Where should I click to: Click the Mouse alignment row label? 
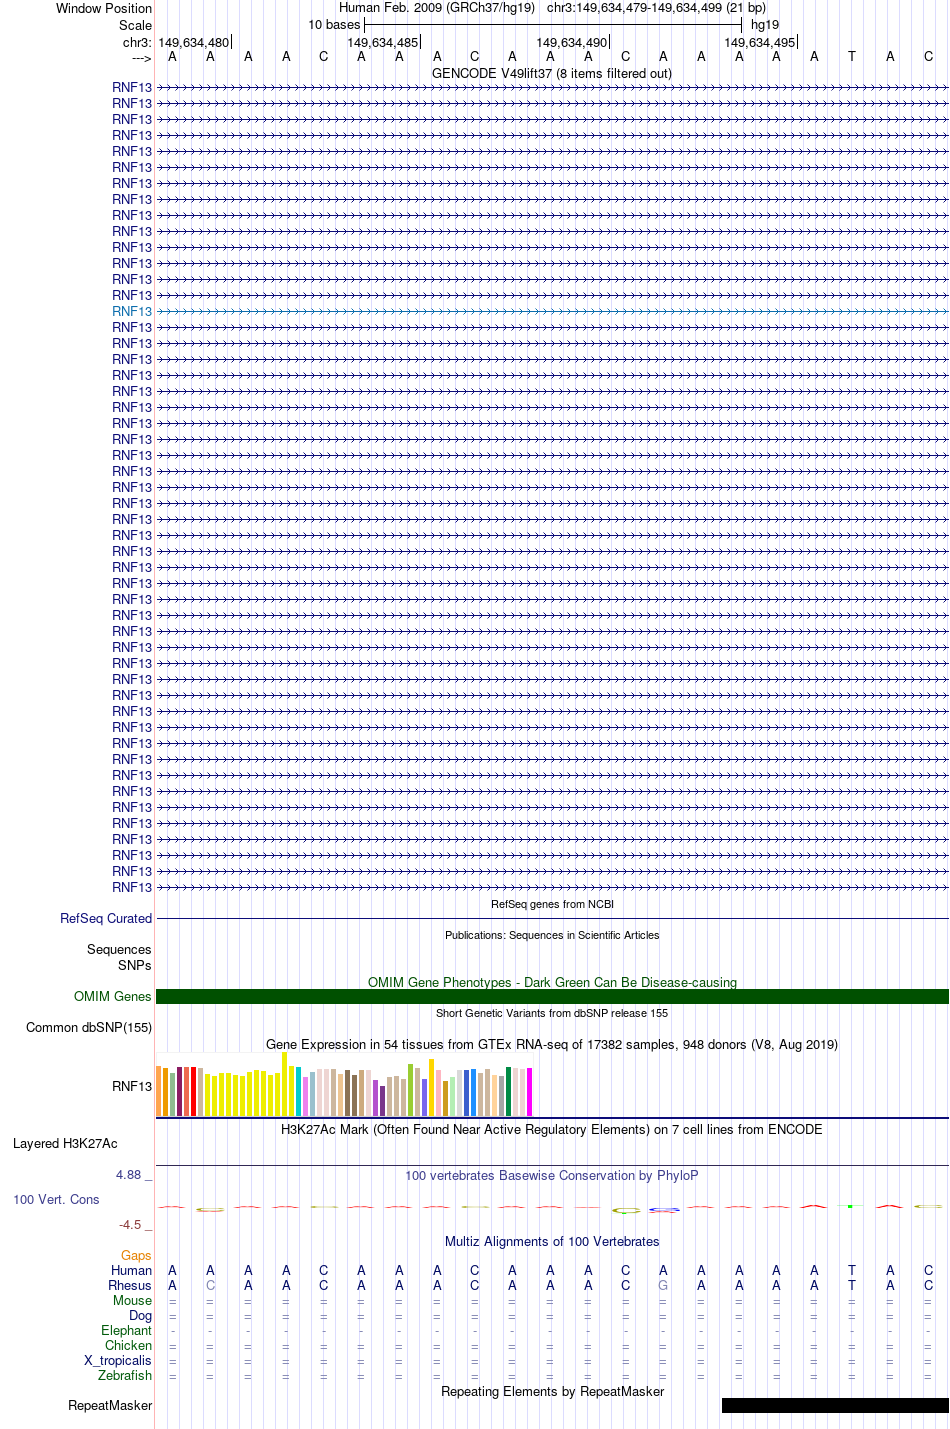(133, 1301)
